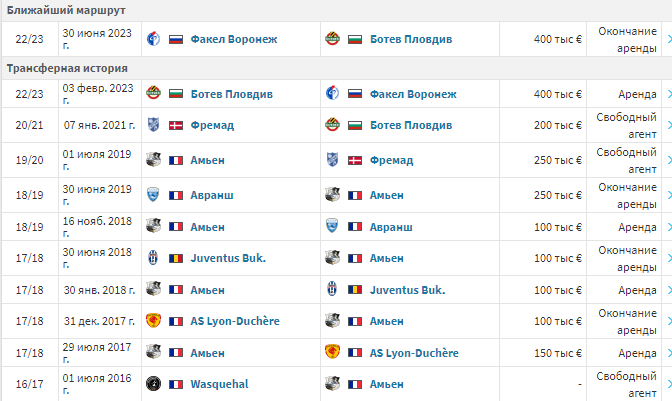Open AS Lyon-Duchère link in 29 July 2017 row
Image resolution: width=672 pixels, height=401 pixels.
[413, 353]
